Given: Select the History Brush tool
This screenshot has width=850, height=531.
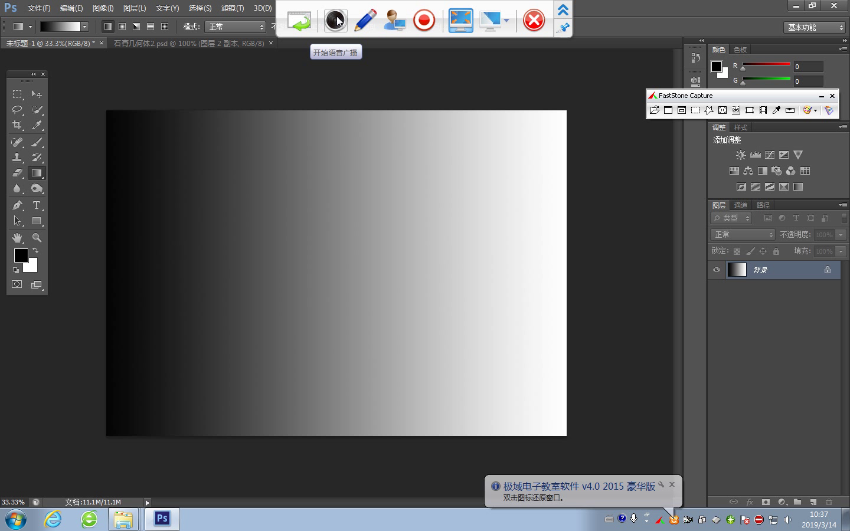Looking at the screenshot, I should coord(36,157).
